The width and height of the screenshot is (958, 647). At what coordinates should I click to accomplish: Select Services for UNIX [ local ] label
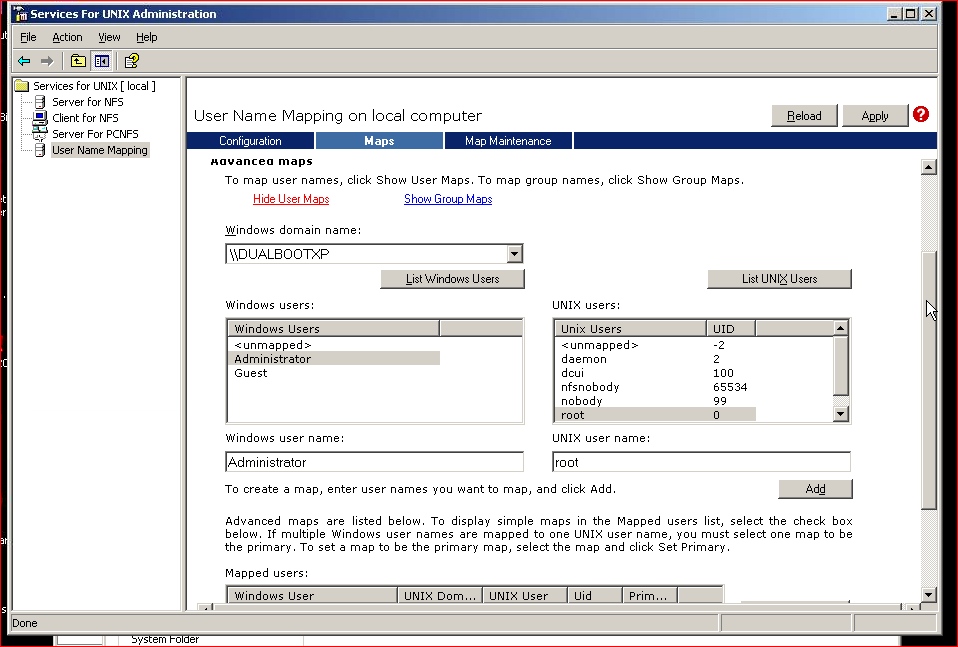coord(94,86)
